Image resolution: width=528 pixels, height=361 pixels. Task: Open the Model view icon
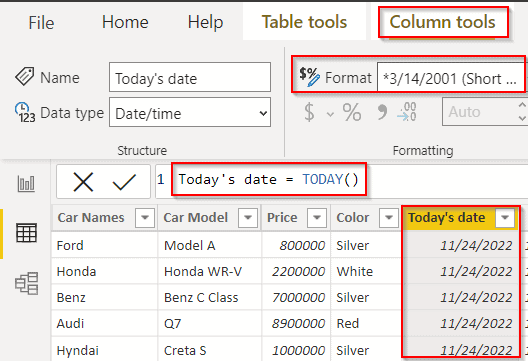(x=26, y=283)
